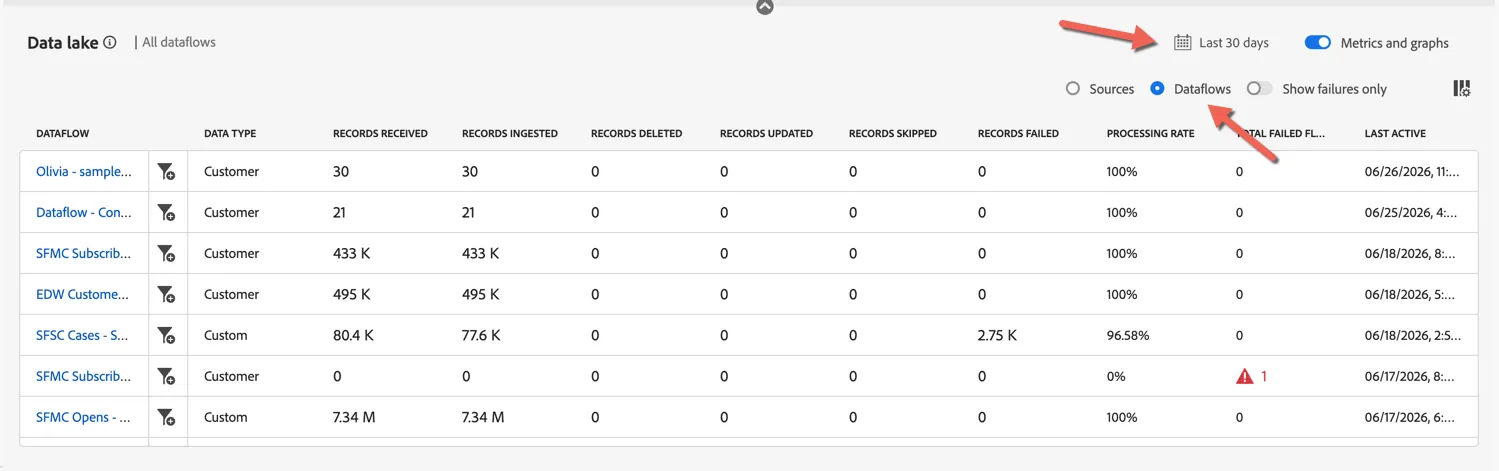The width and height of the screenshot is (1499, 471).
Task: Sort by Records Deleted column header
Action: click(x=637, y=134)
